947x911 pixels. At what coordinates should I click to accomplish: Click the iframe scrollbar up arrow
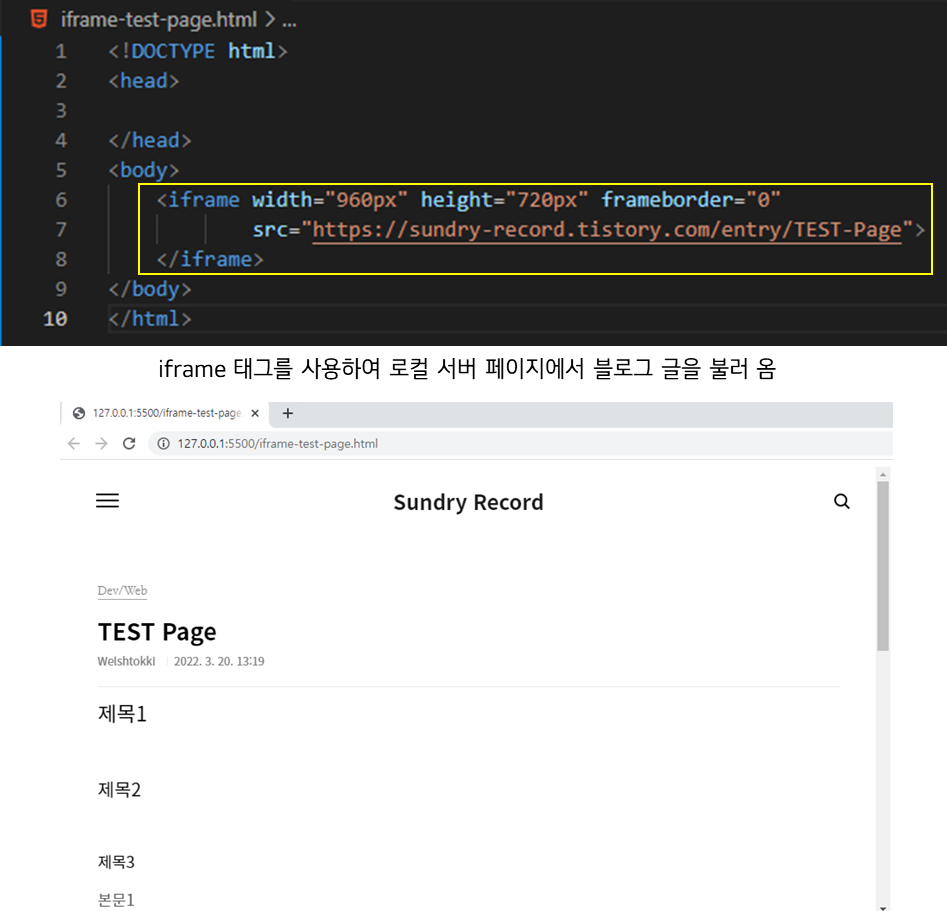883,475
